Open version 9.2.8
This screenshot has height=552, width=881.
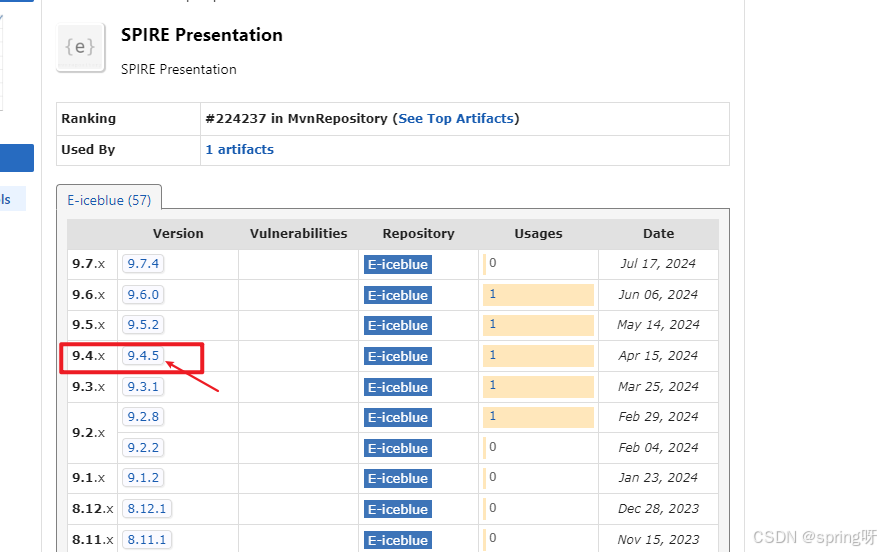coord(143,417)
